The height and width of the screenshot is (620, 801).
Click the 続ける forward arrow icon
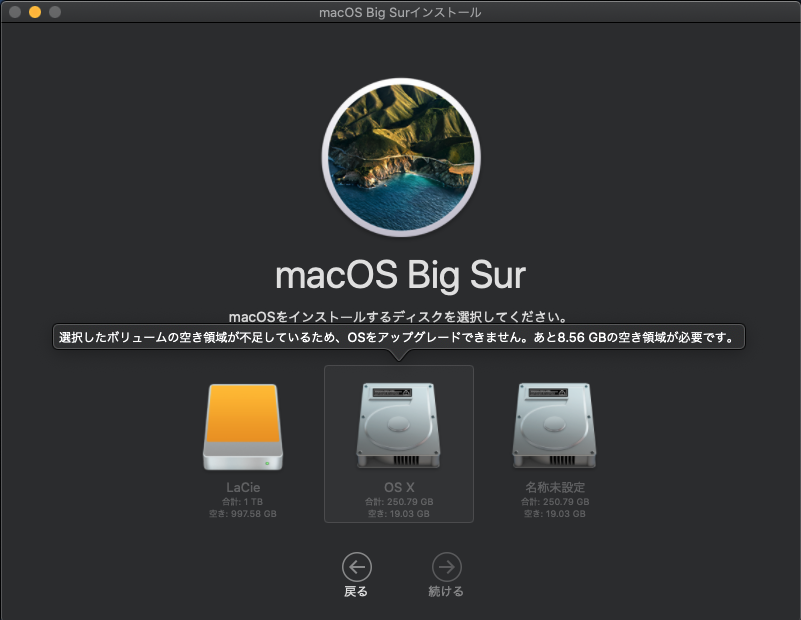click(x=446, y=567)
